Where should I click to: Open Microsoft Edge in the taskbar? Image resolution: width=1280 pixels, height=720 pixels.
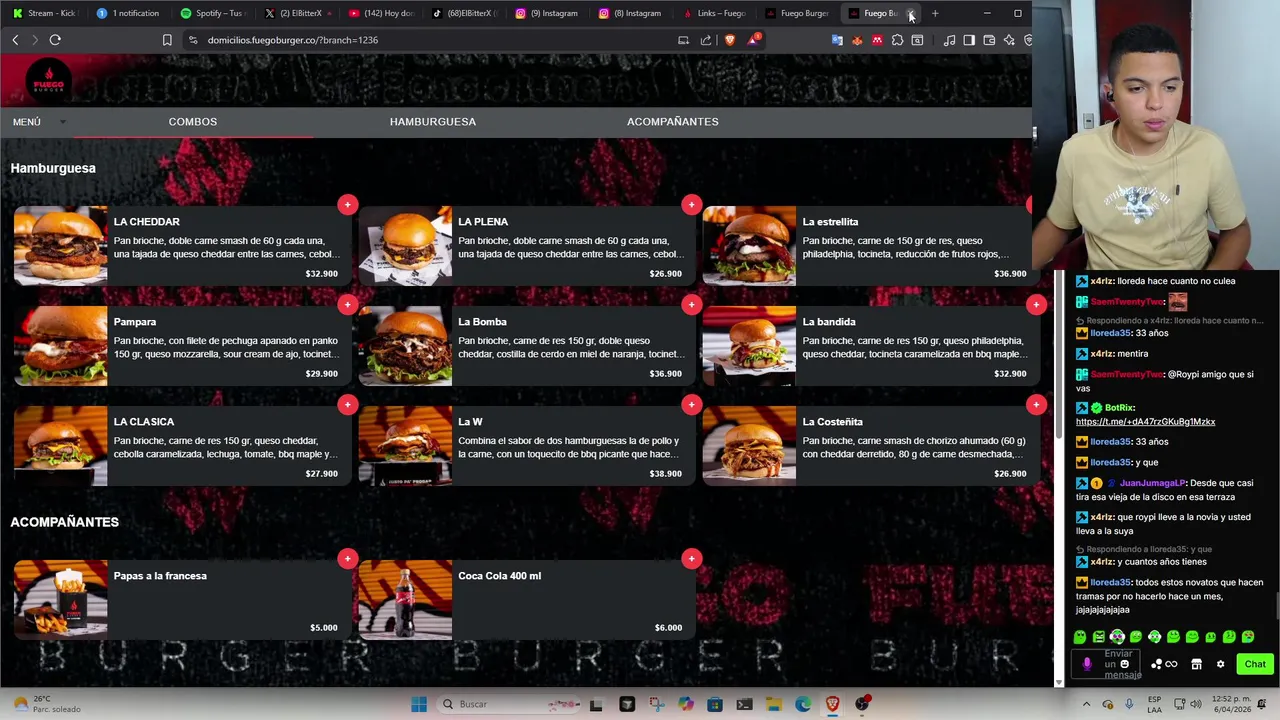pos(803,704)
